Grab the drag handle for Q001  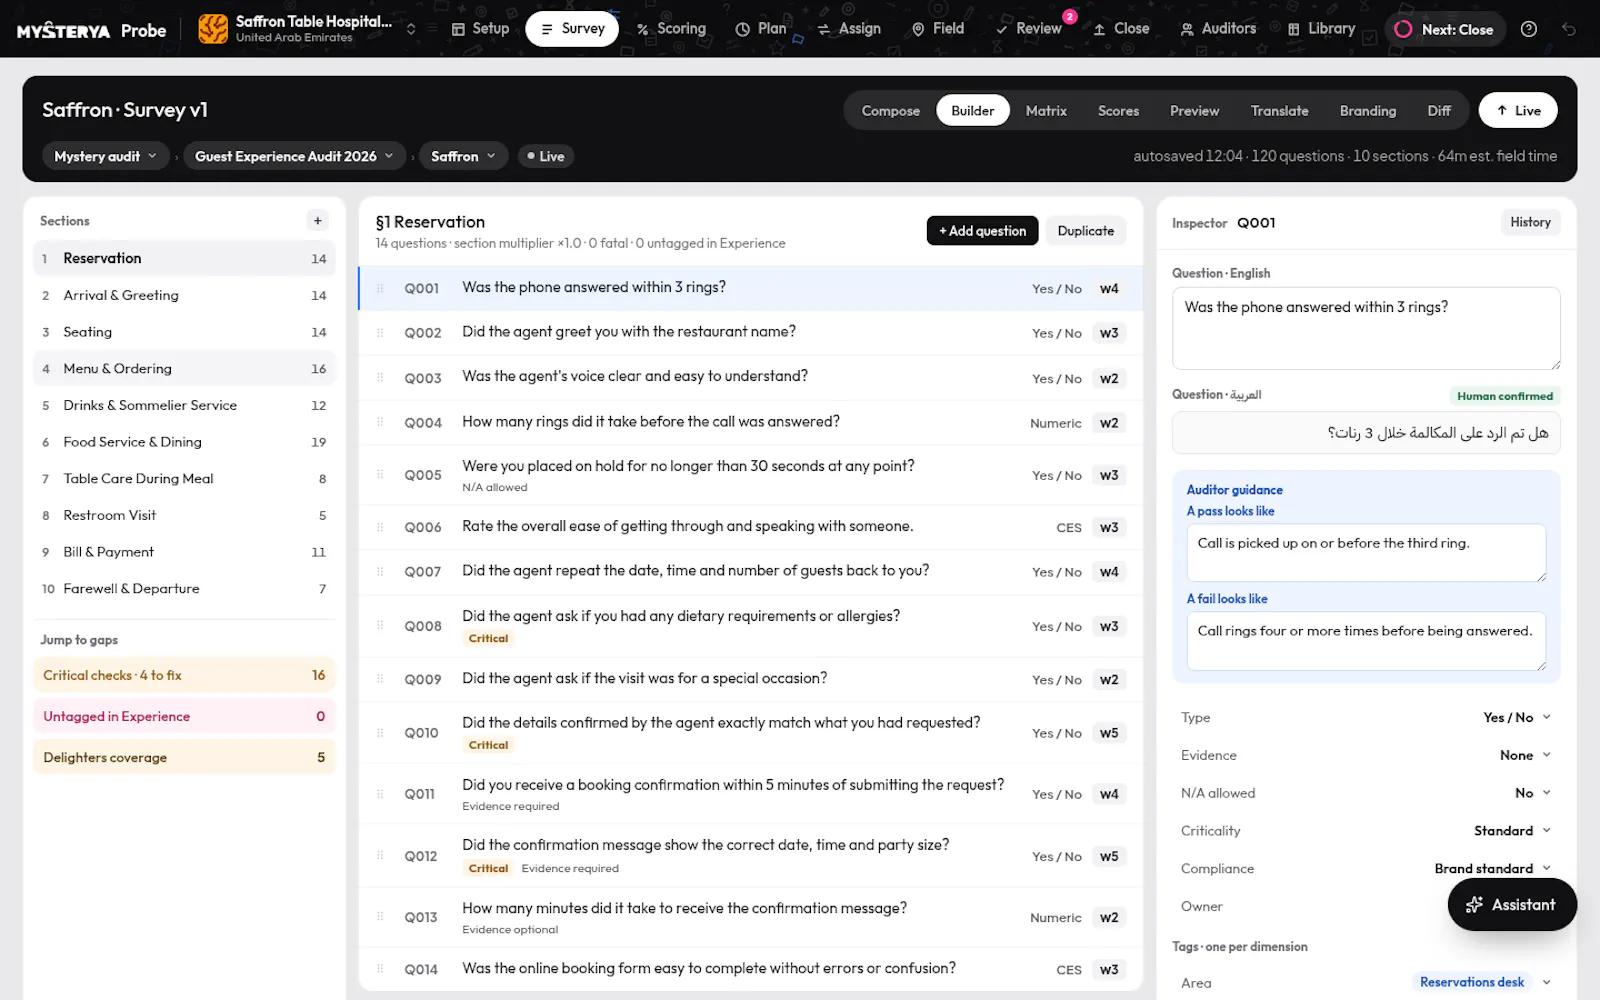[x=381, y=288]
